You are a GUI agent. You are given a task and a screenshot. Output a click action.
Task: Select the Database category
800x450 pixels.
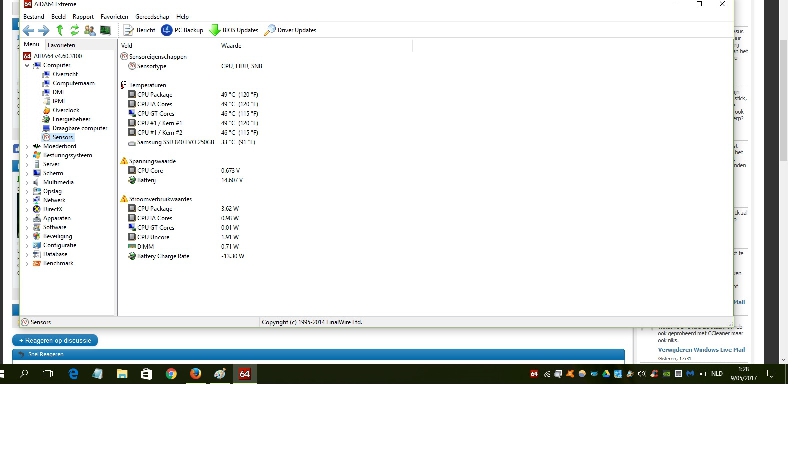50,255
